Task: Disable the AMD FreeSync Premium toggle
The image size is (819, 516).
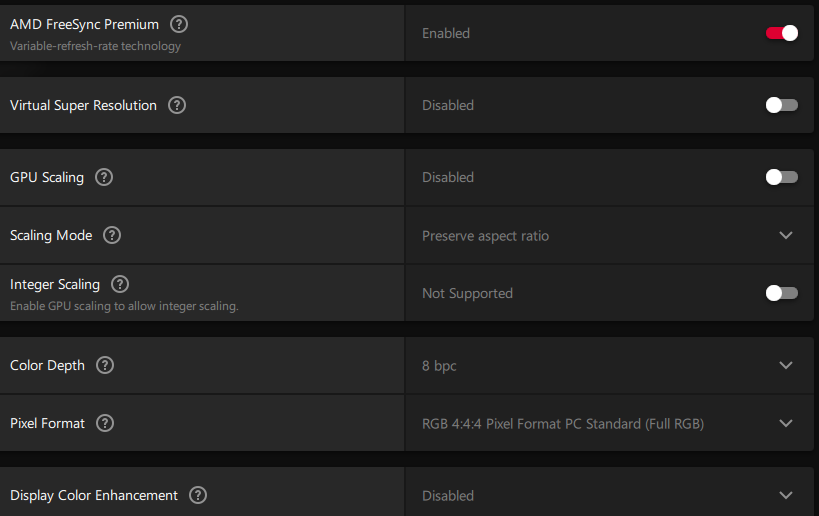Action: 782,33
